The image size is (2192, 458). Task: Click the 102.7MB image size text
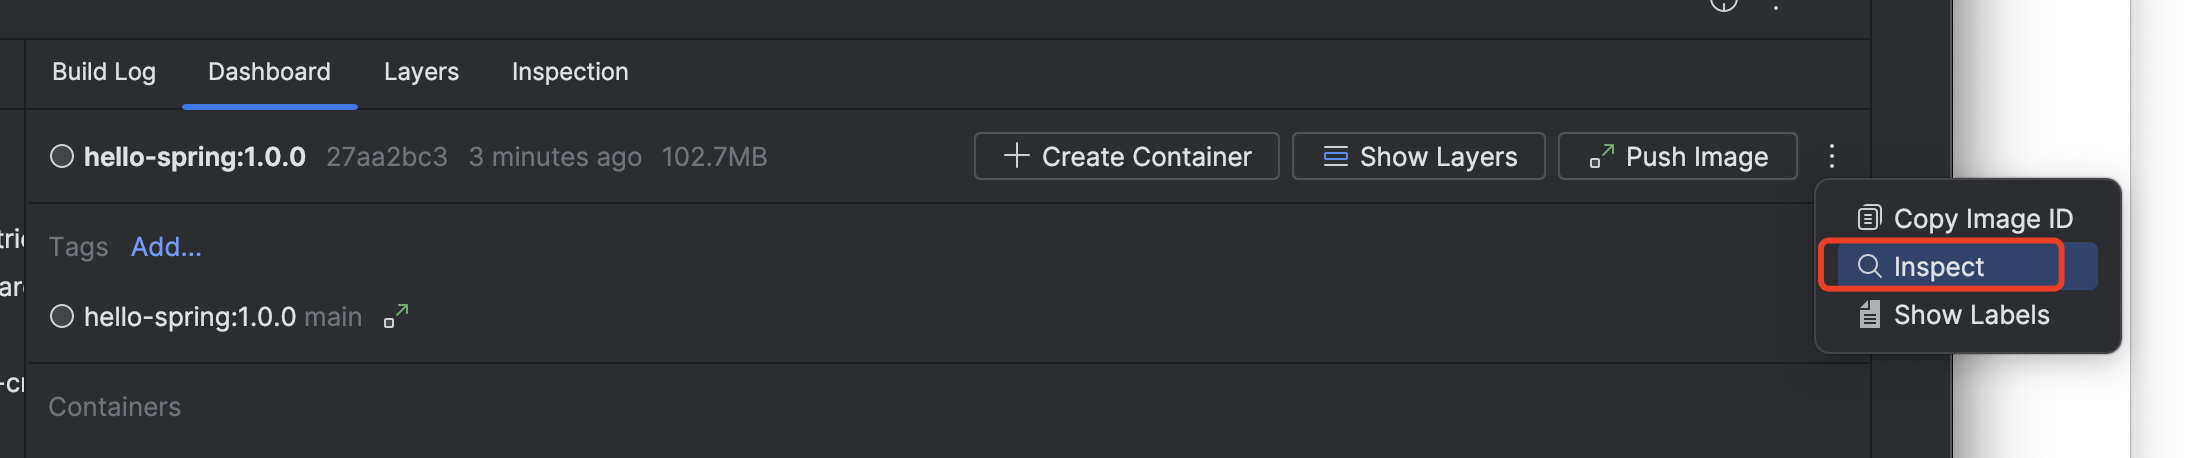tap(714, 157)
